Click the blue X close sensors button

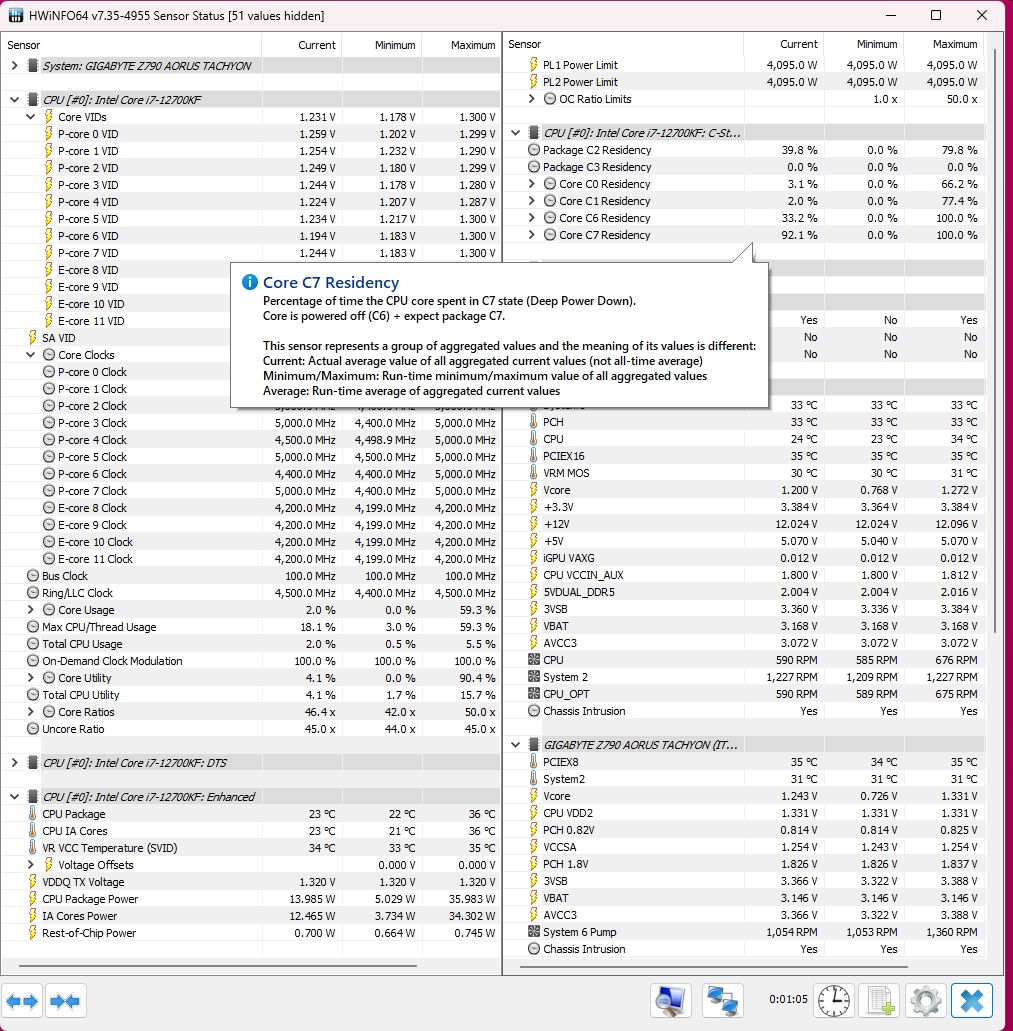972,1001
